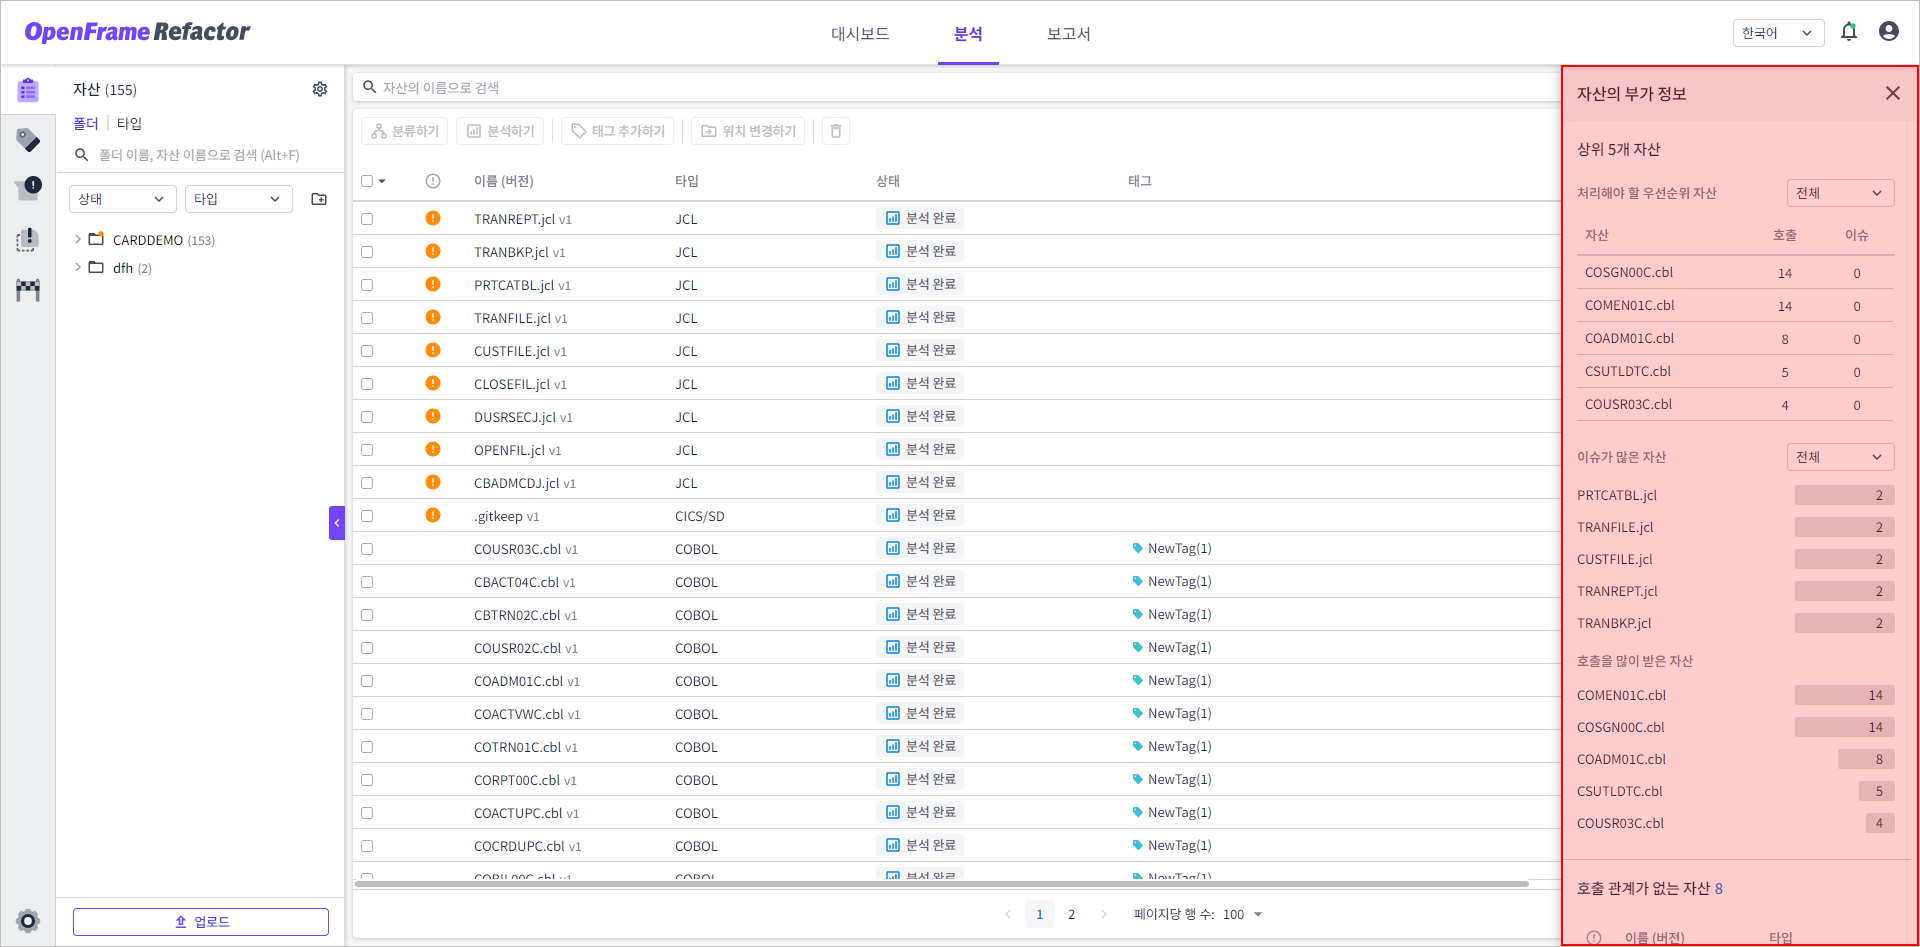
Task: Expand the dfh folder
Action: point(78,267)
